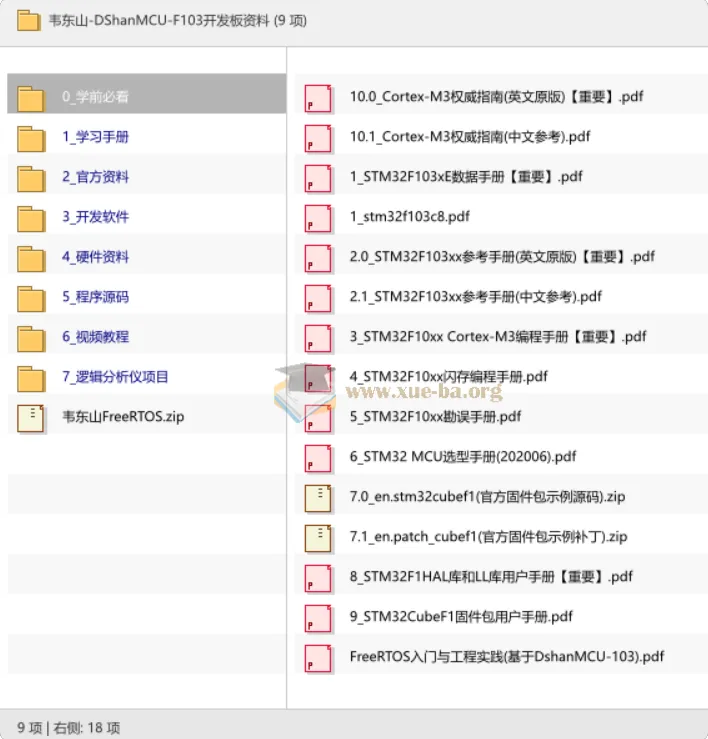This screenshot has width=708, height=739.
Task: Click PDF icon of 2.1_STM32F103xx参考手册(中文参考)
Action: (x=318, y=299)
